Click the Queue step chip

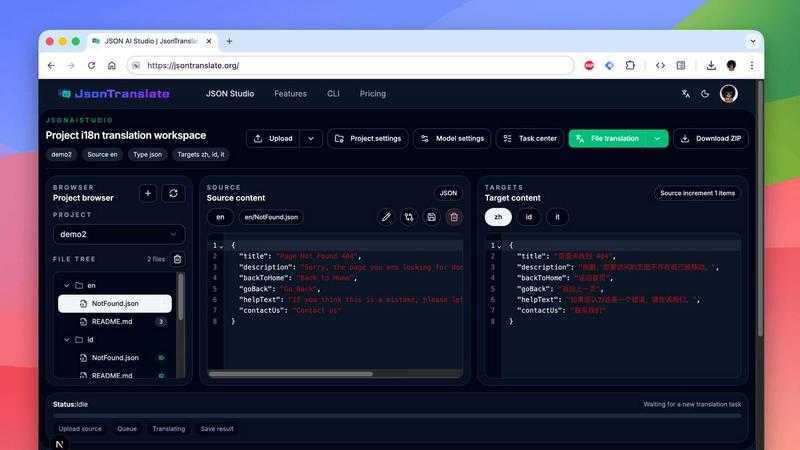coord(127,429)
